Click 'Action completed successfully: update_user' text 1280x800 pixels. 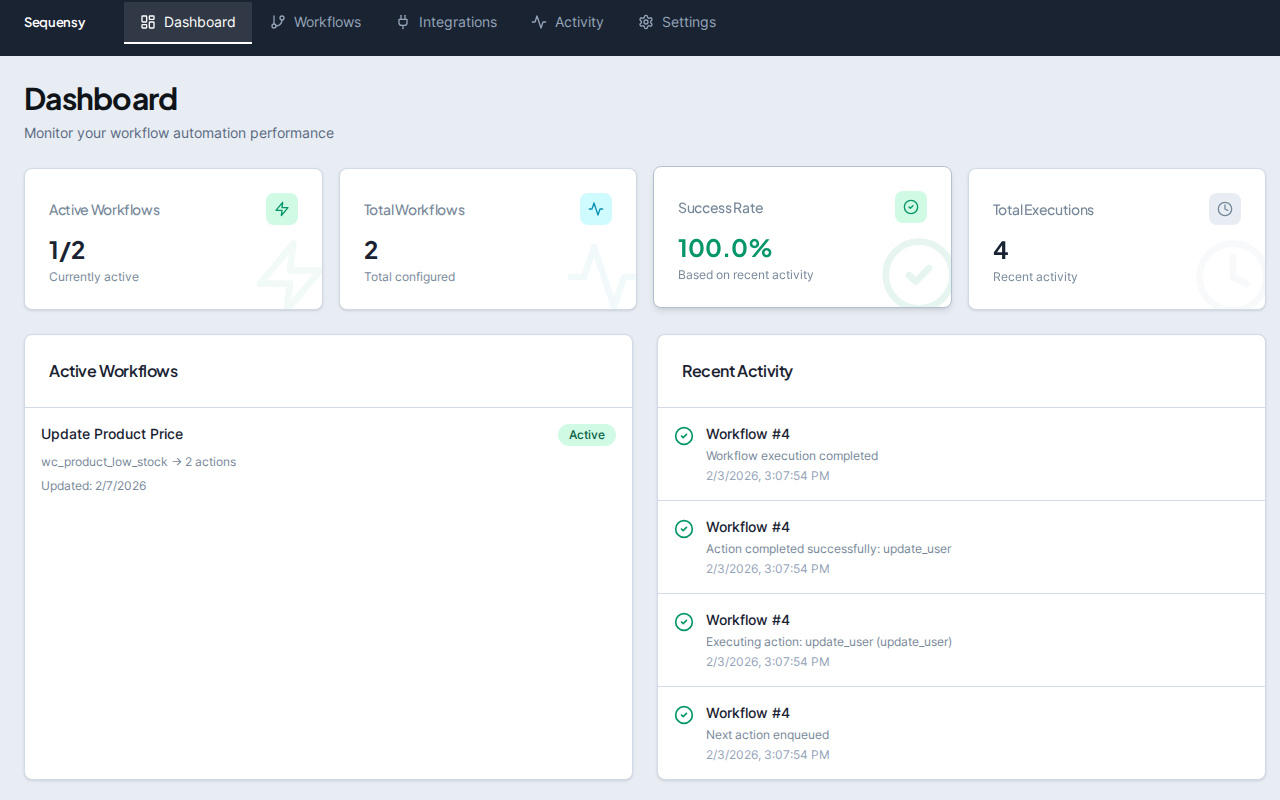pos(829,549)
